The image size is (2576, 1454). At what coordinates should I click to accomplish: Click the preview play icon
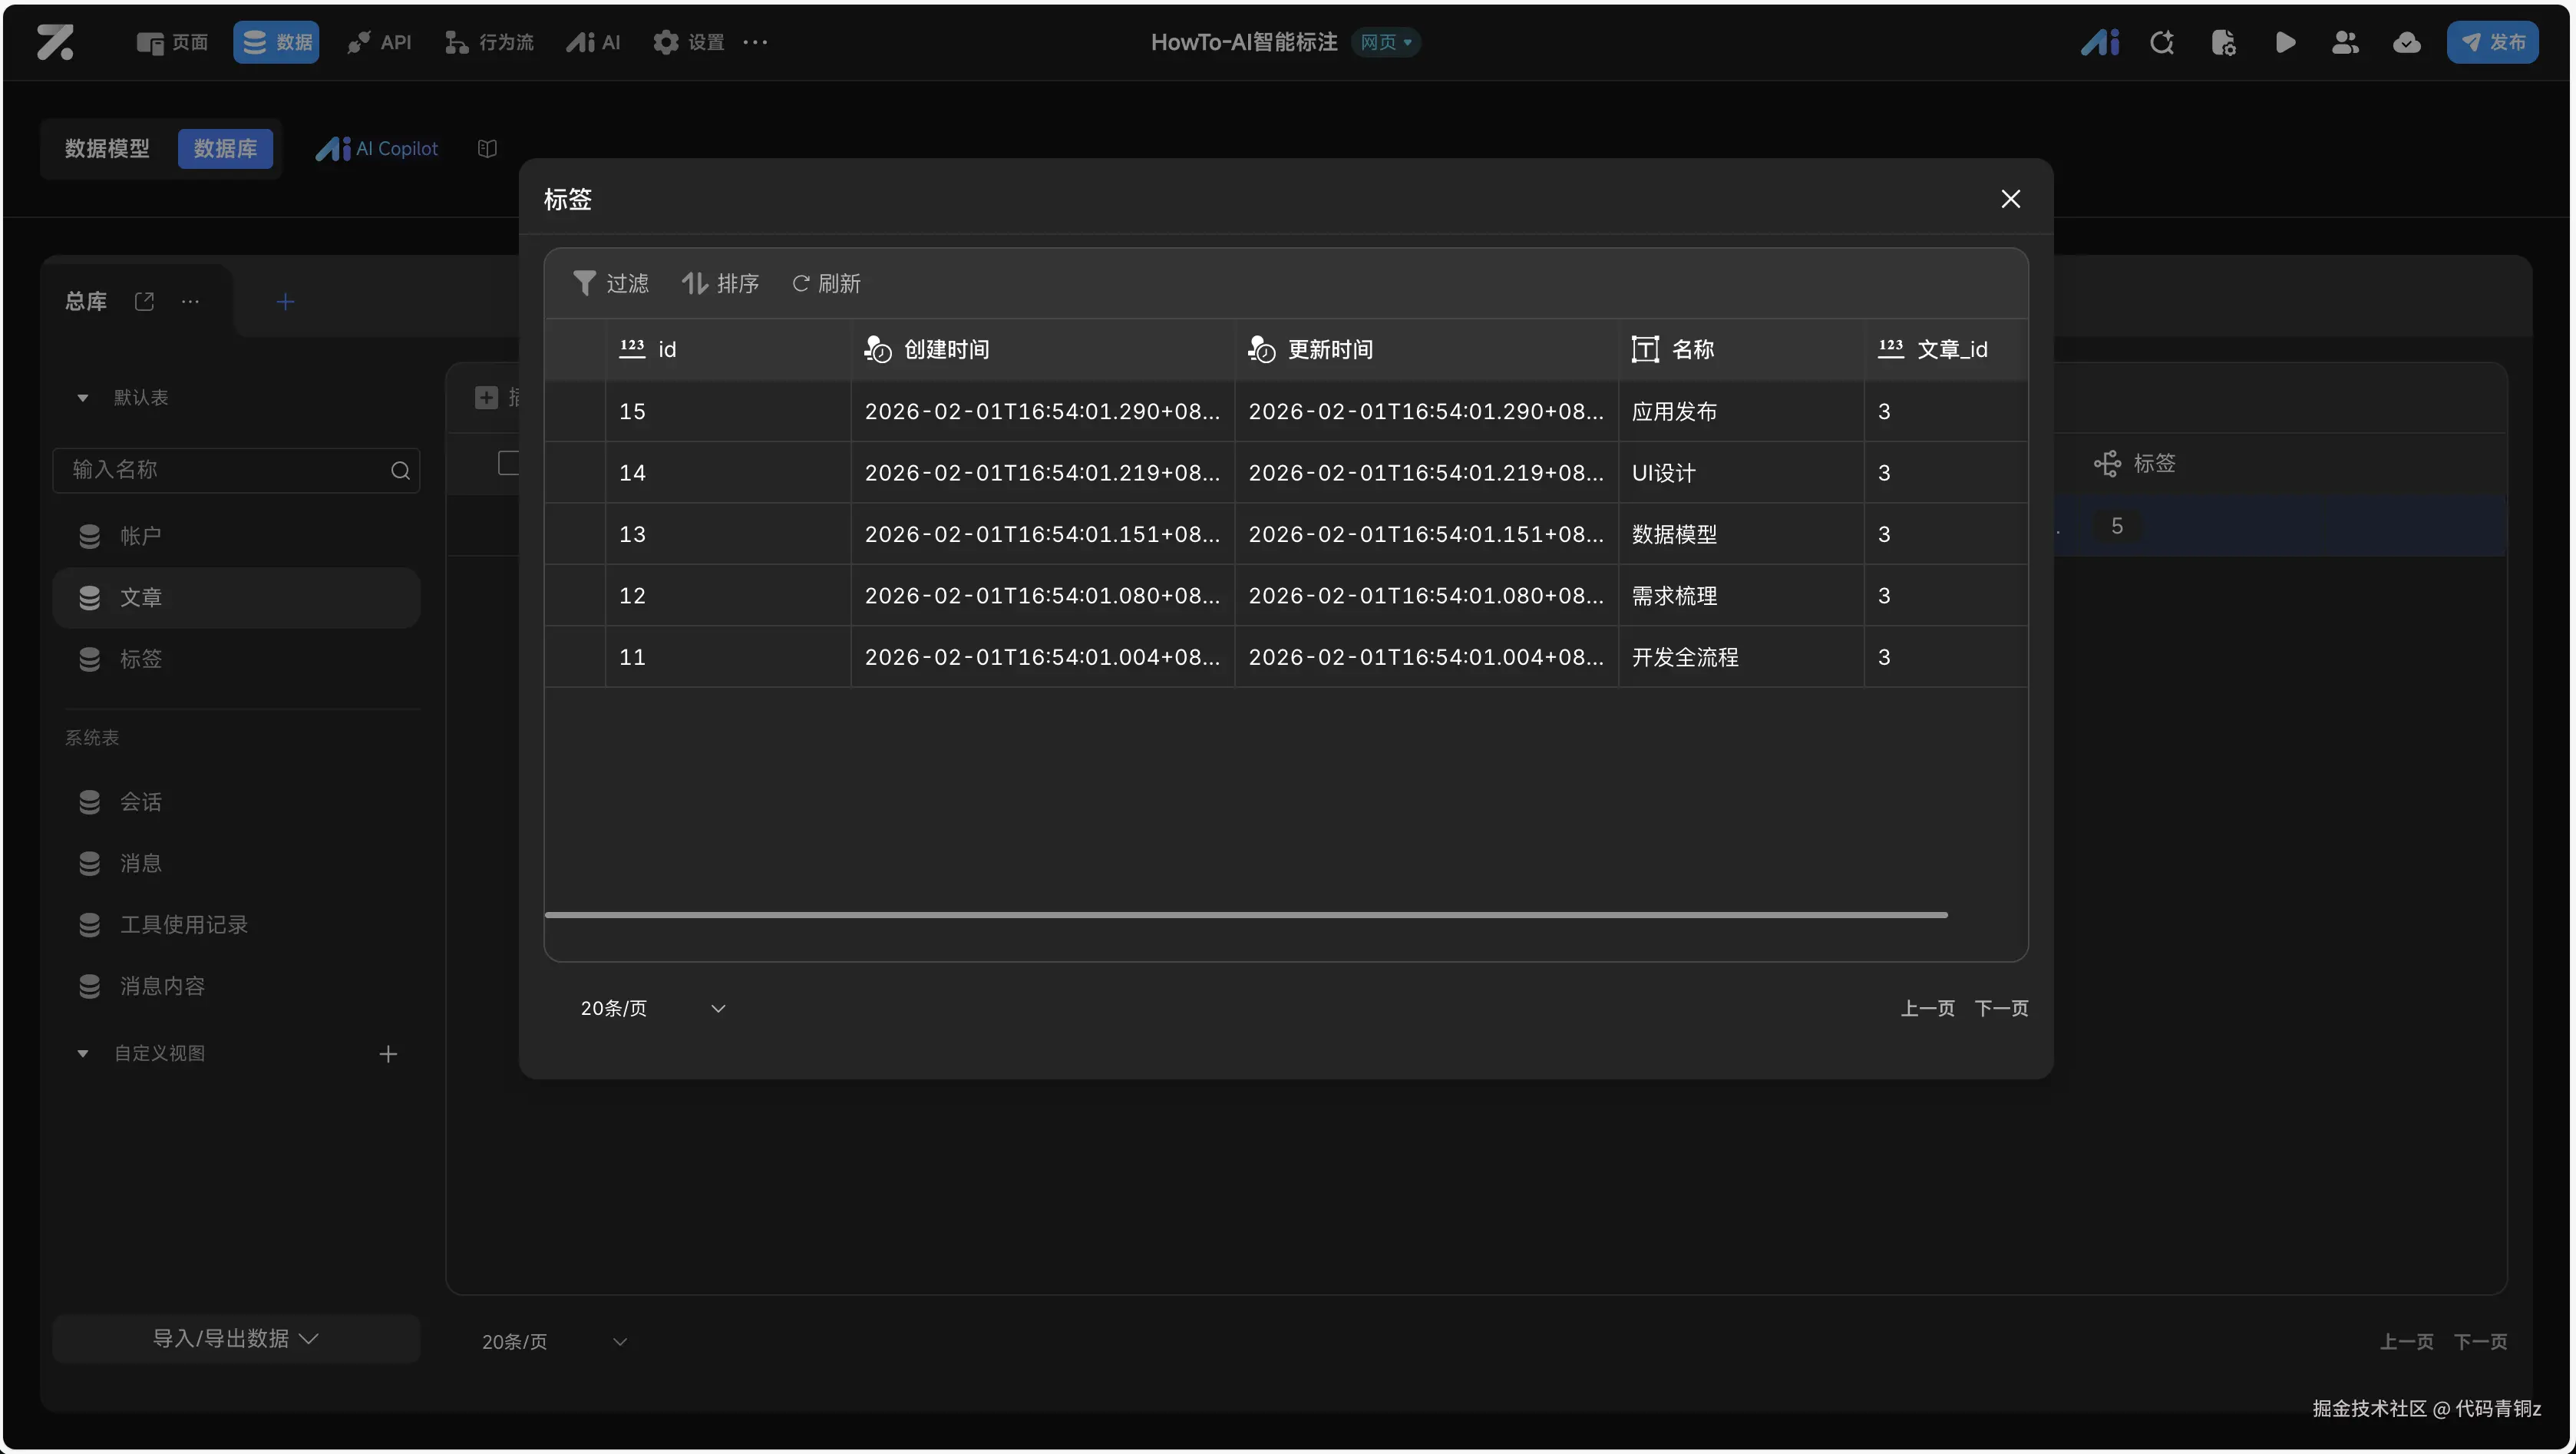2285,42
